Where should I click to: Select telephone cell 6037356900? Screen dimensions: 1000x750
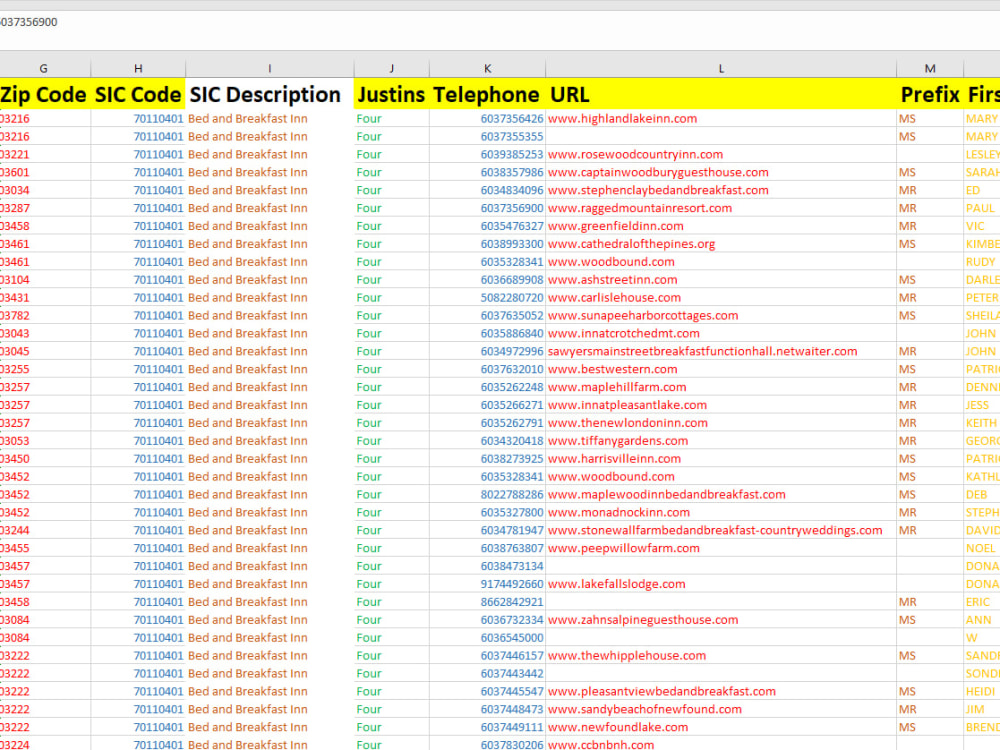[487, 208]
